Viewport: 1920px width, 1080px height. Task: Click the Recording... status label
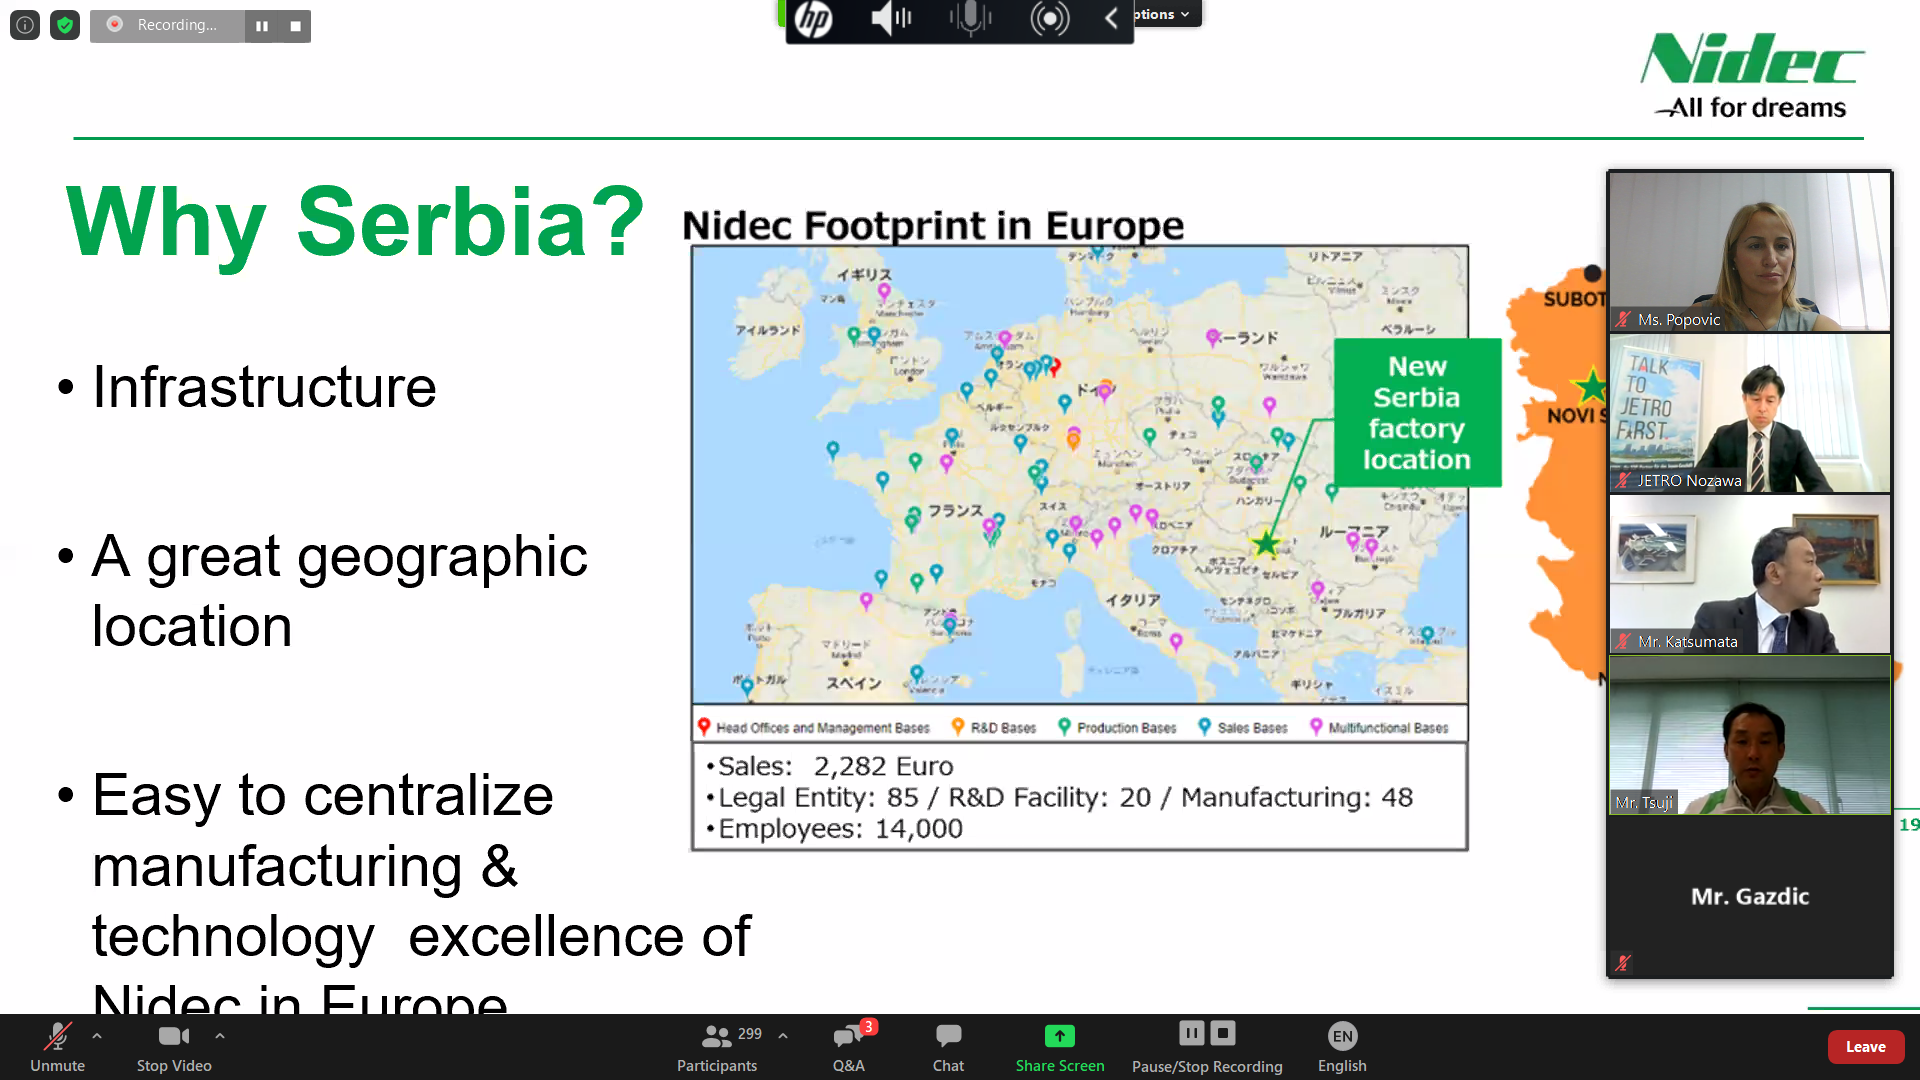177,25
